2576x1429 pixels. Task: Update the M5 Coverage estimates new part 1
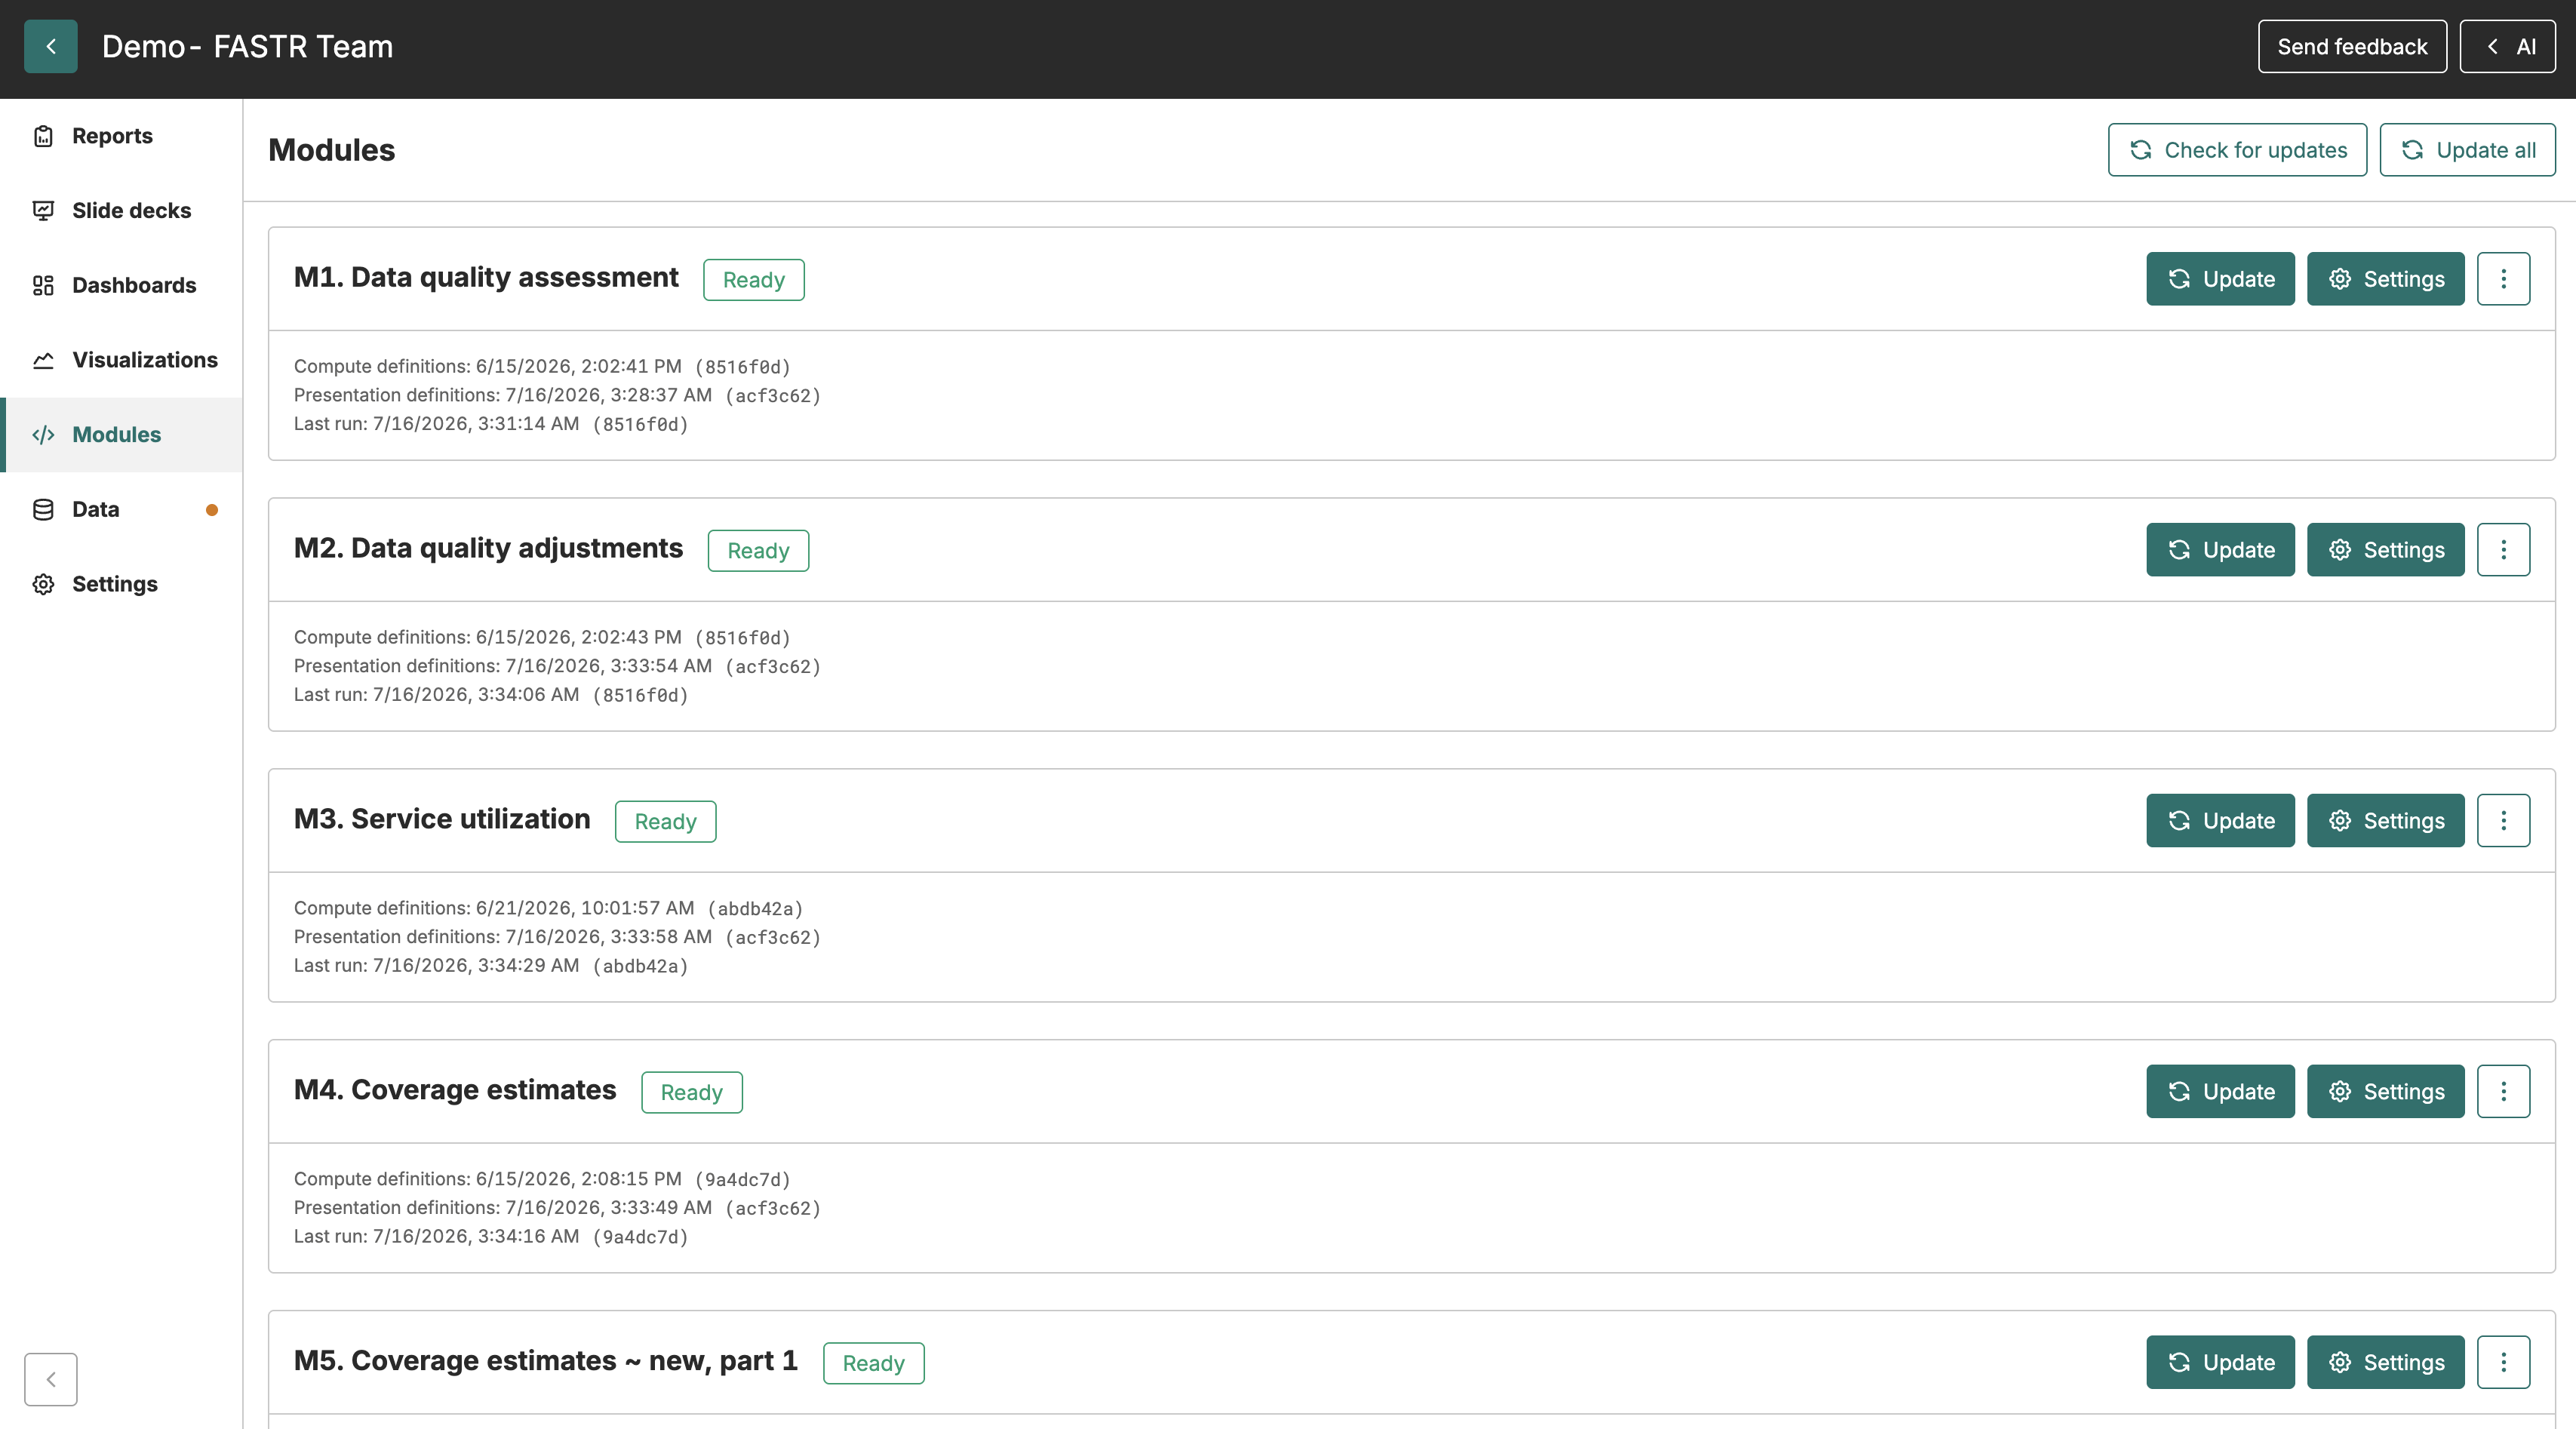2220,1362
